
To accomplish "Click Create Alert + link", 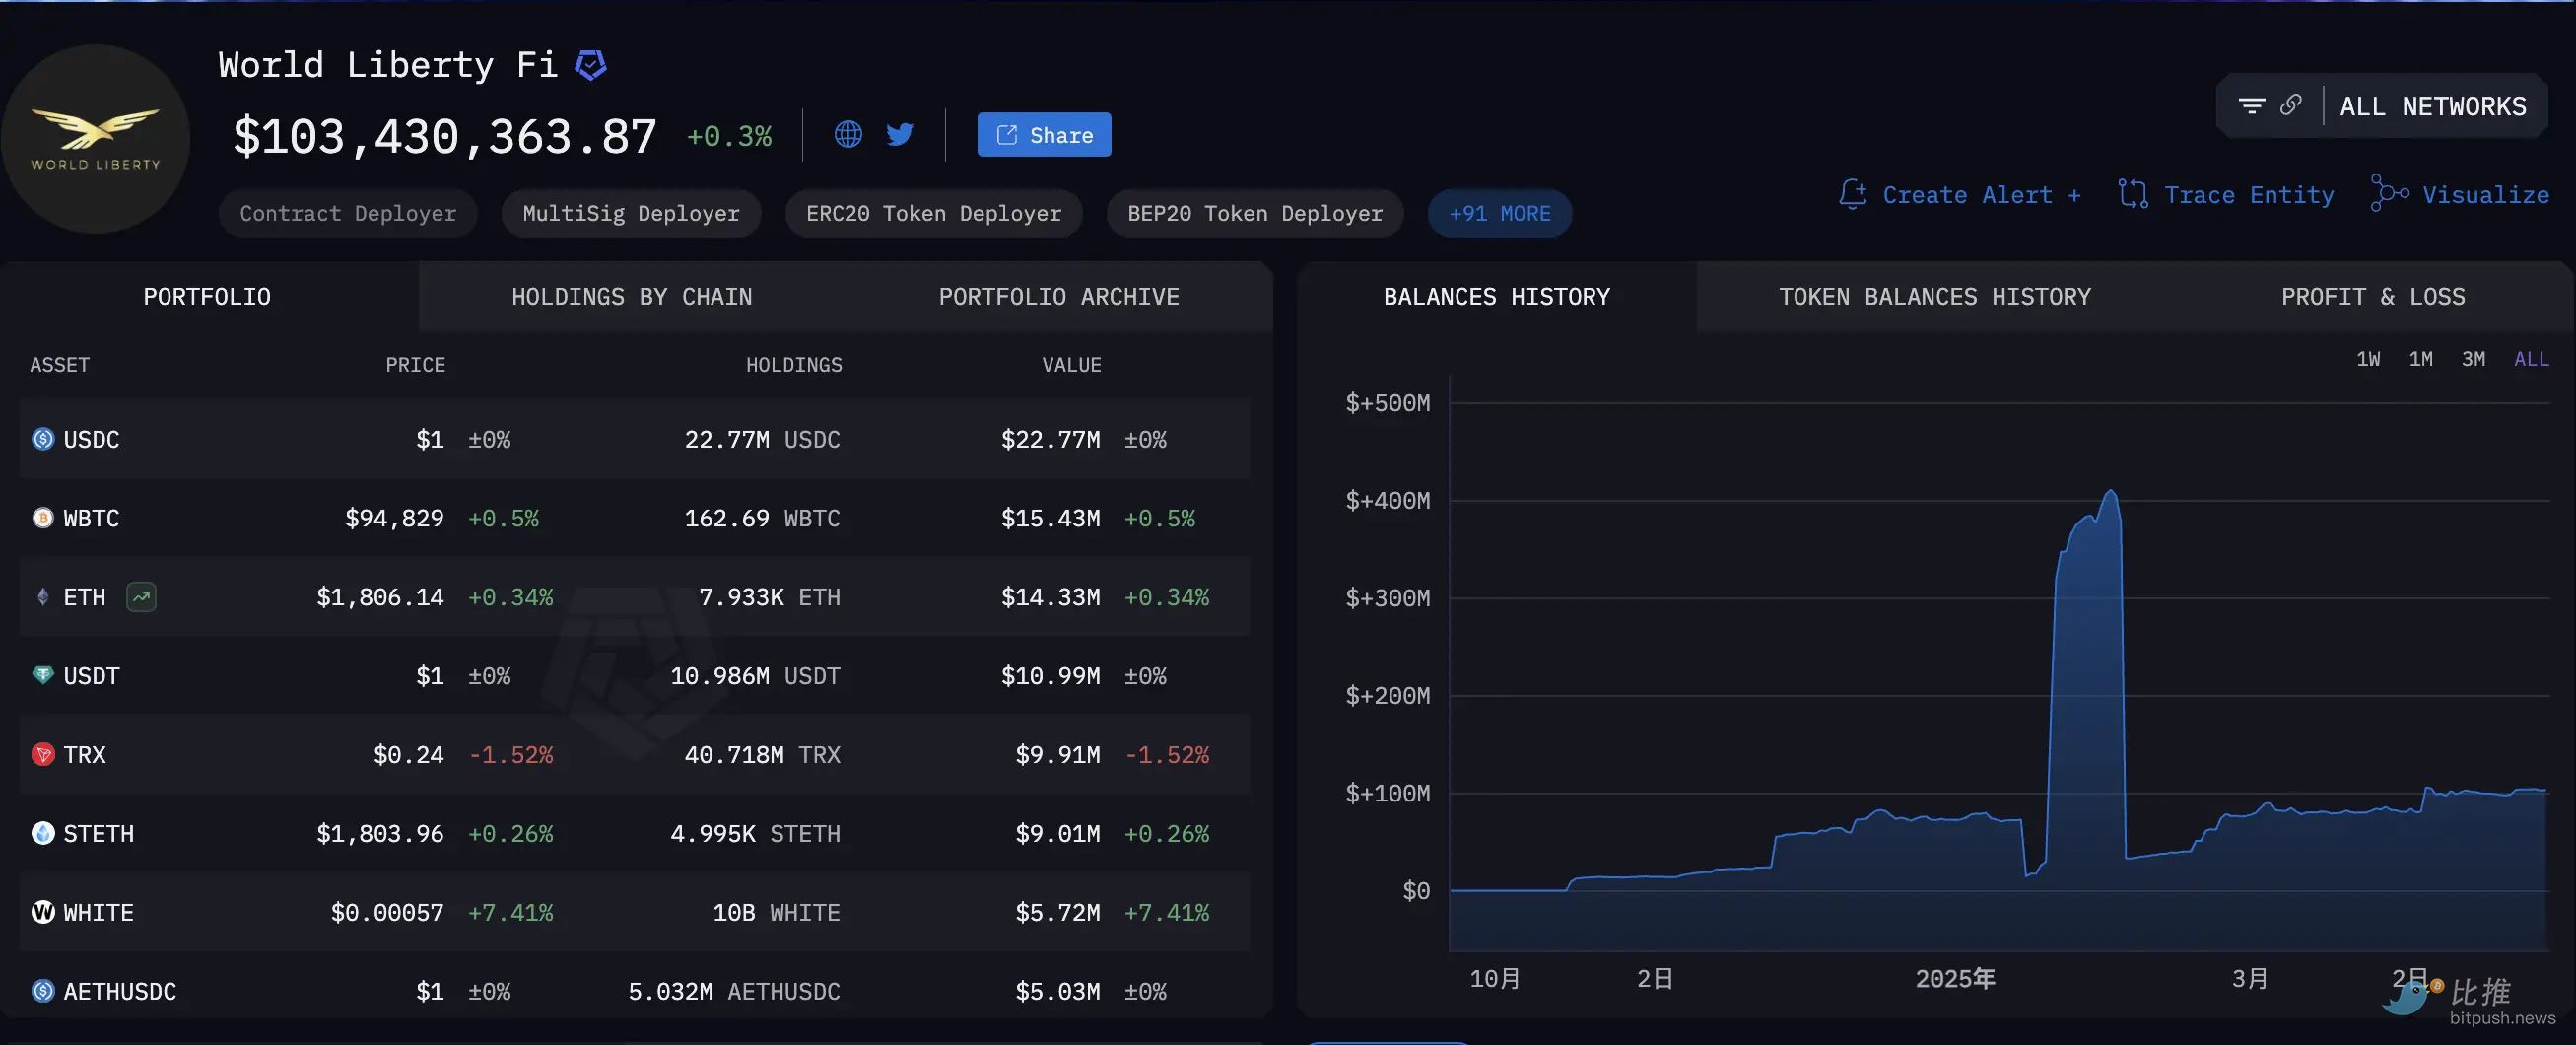I will tap(1961, 195).
